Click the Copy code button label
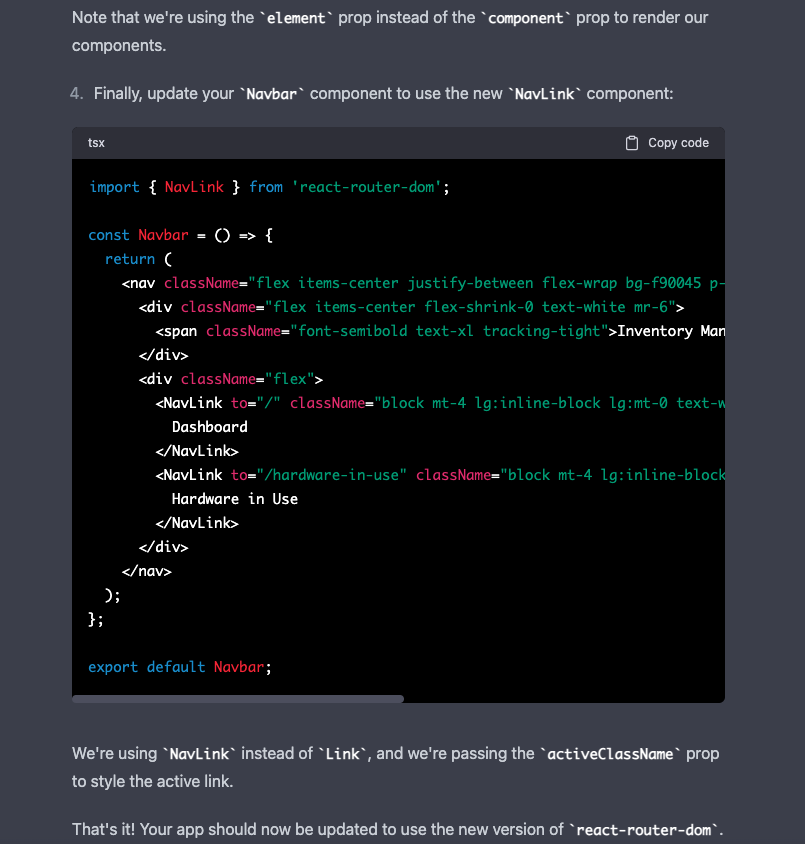The image size is (805, 844). (678, 143)
